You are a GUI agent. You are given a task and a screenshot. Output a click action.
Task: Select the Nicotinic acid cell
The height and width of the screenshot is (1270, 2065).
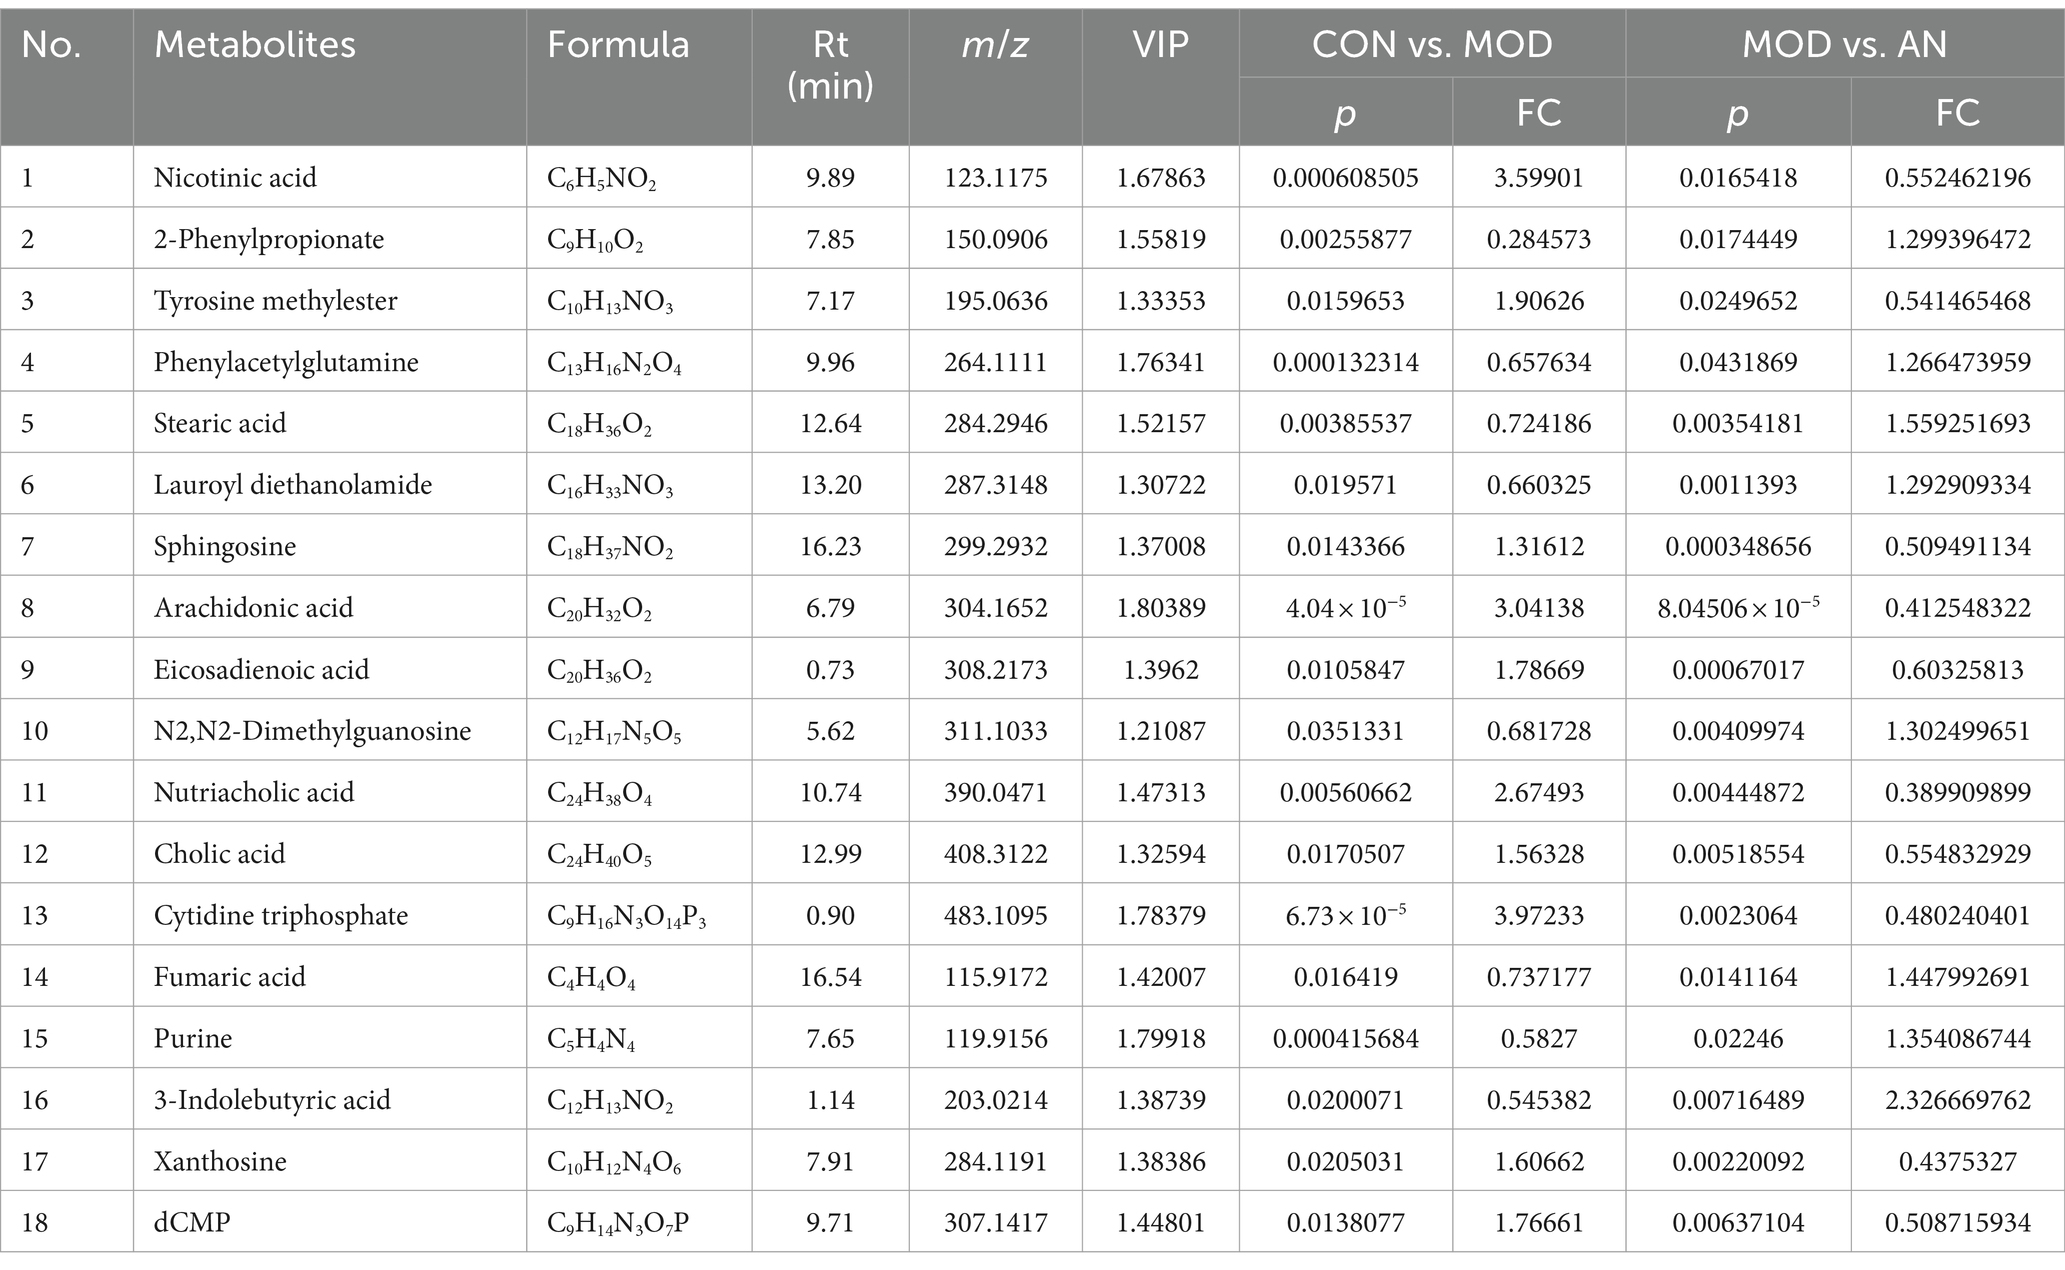coord(235,178)
